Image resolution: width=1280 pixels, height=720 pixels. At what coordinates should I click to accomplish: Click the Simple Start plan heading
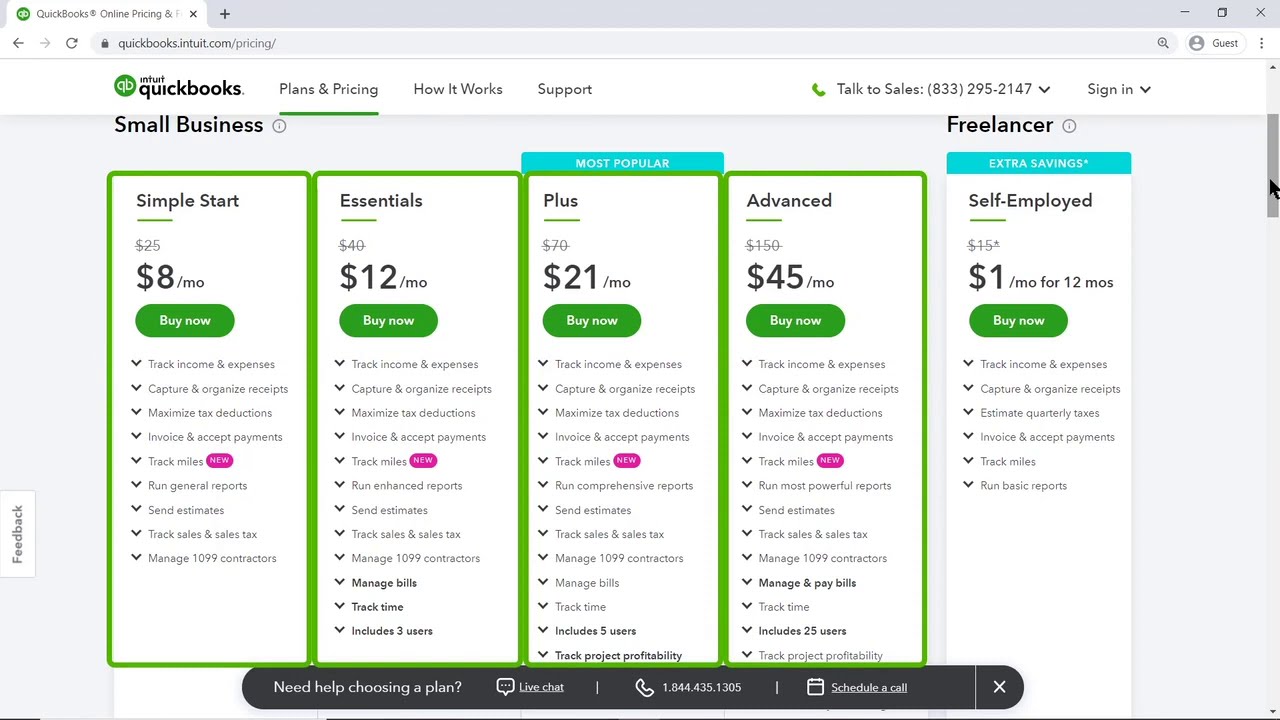(187, 200)
